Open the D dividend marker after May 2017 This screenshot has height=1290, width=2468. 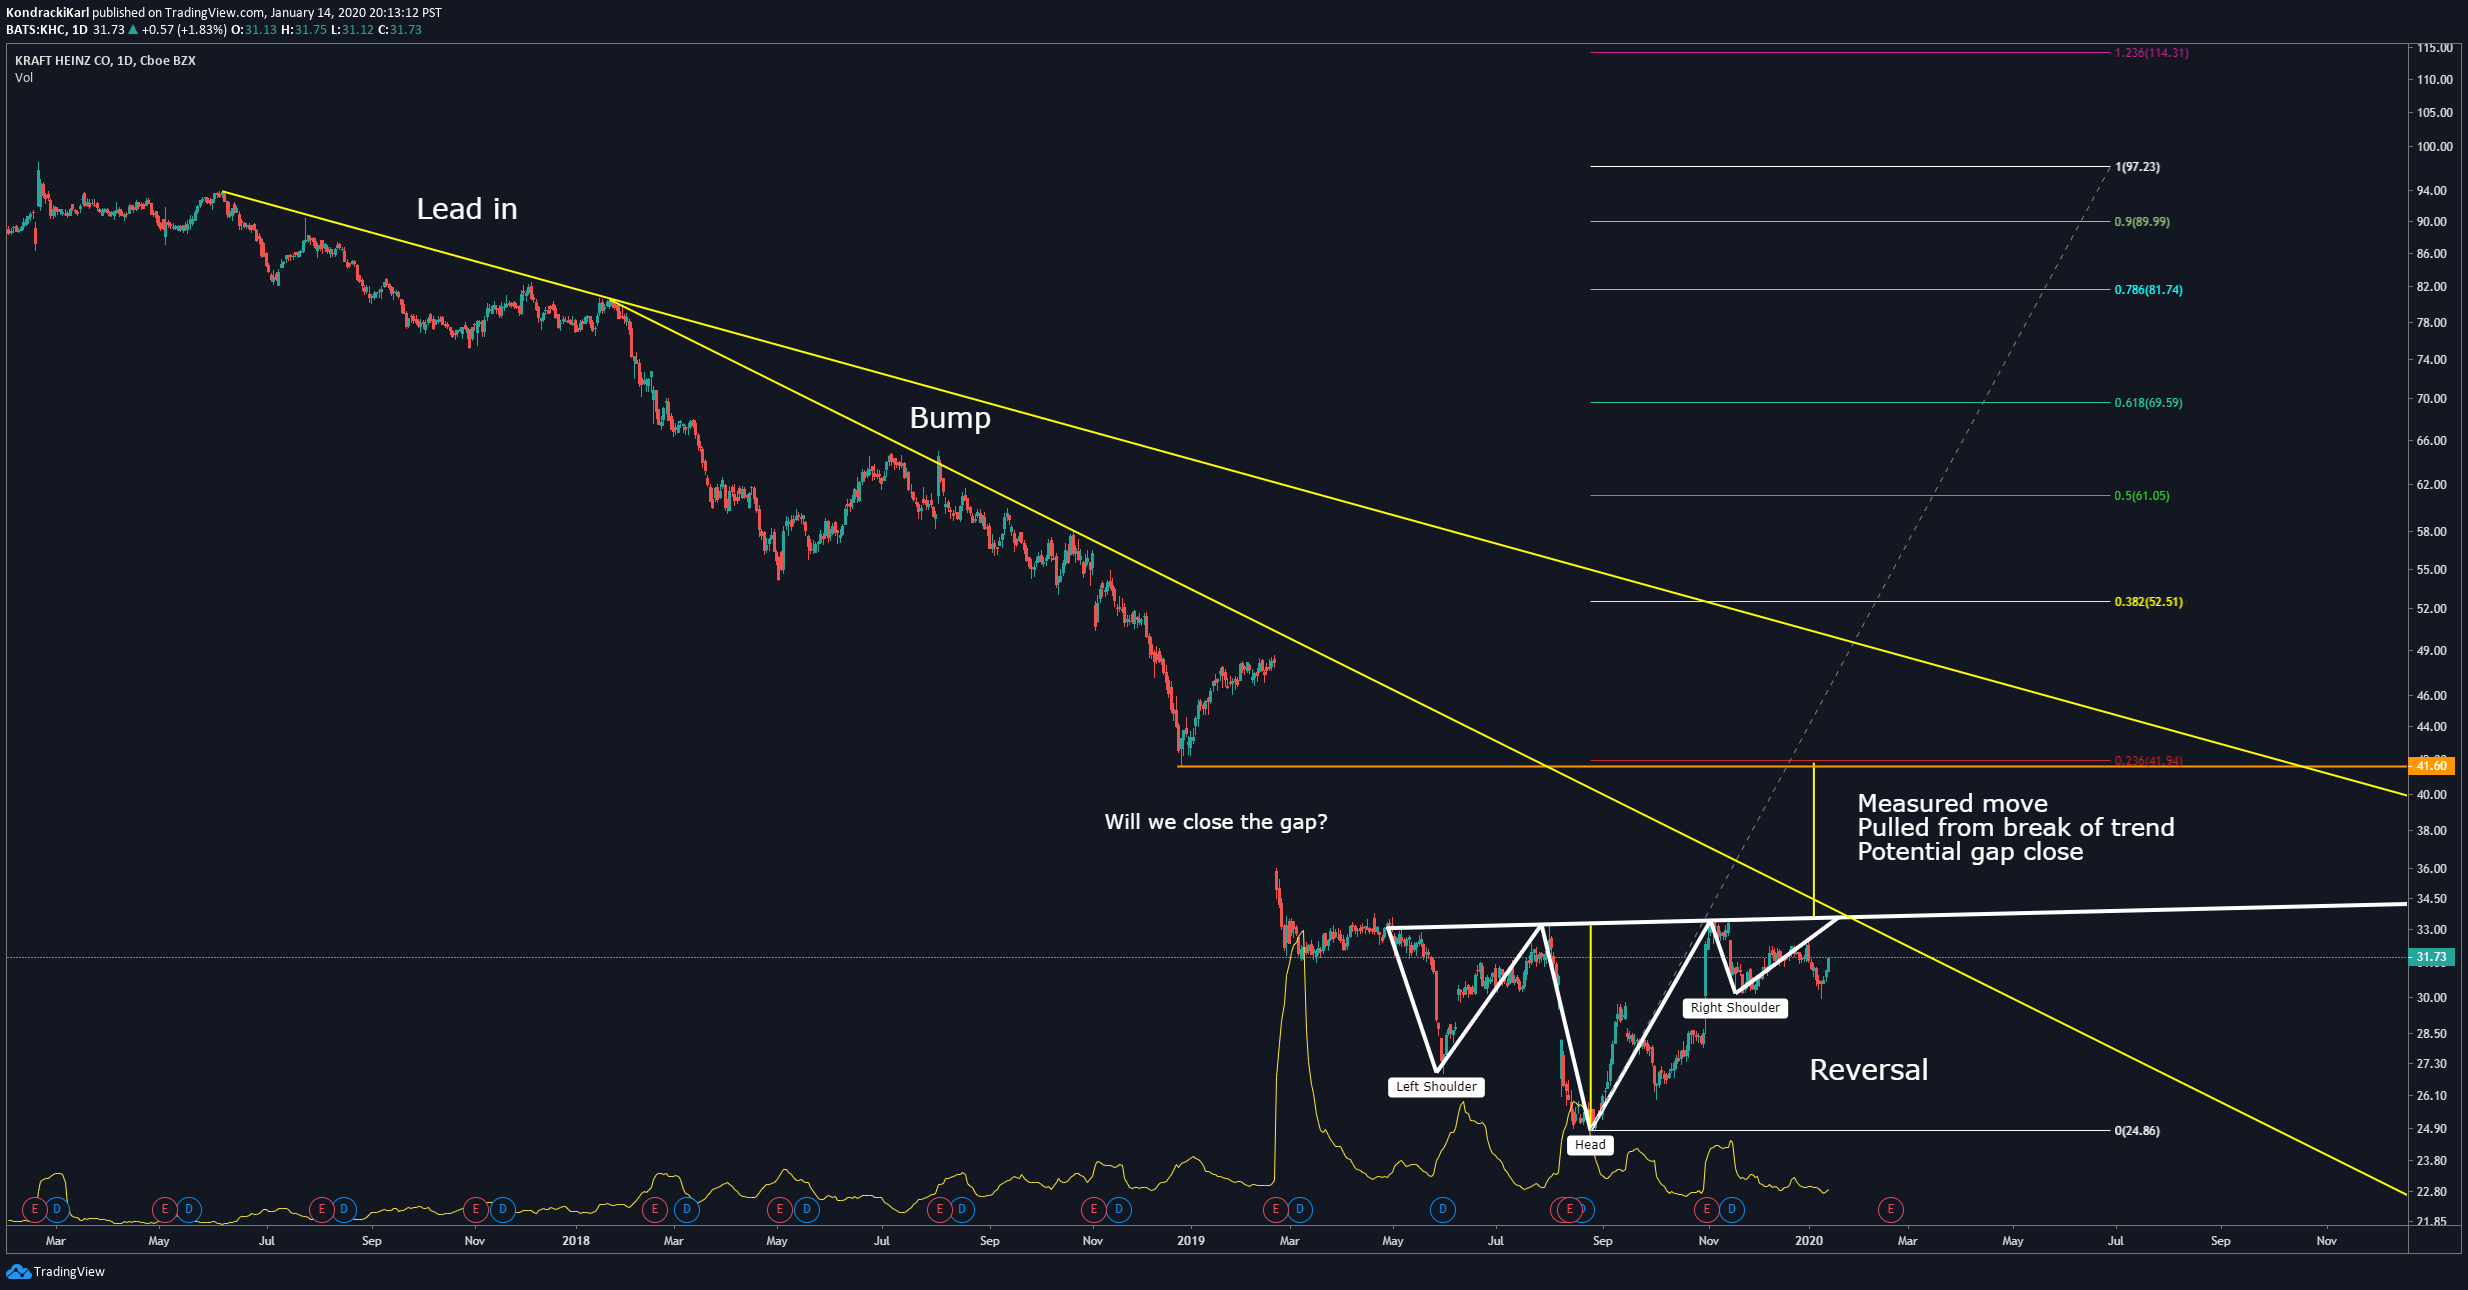pos(189,1209)
